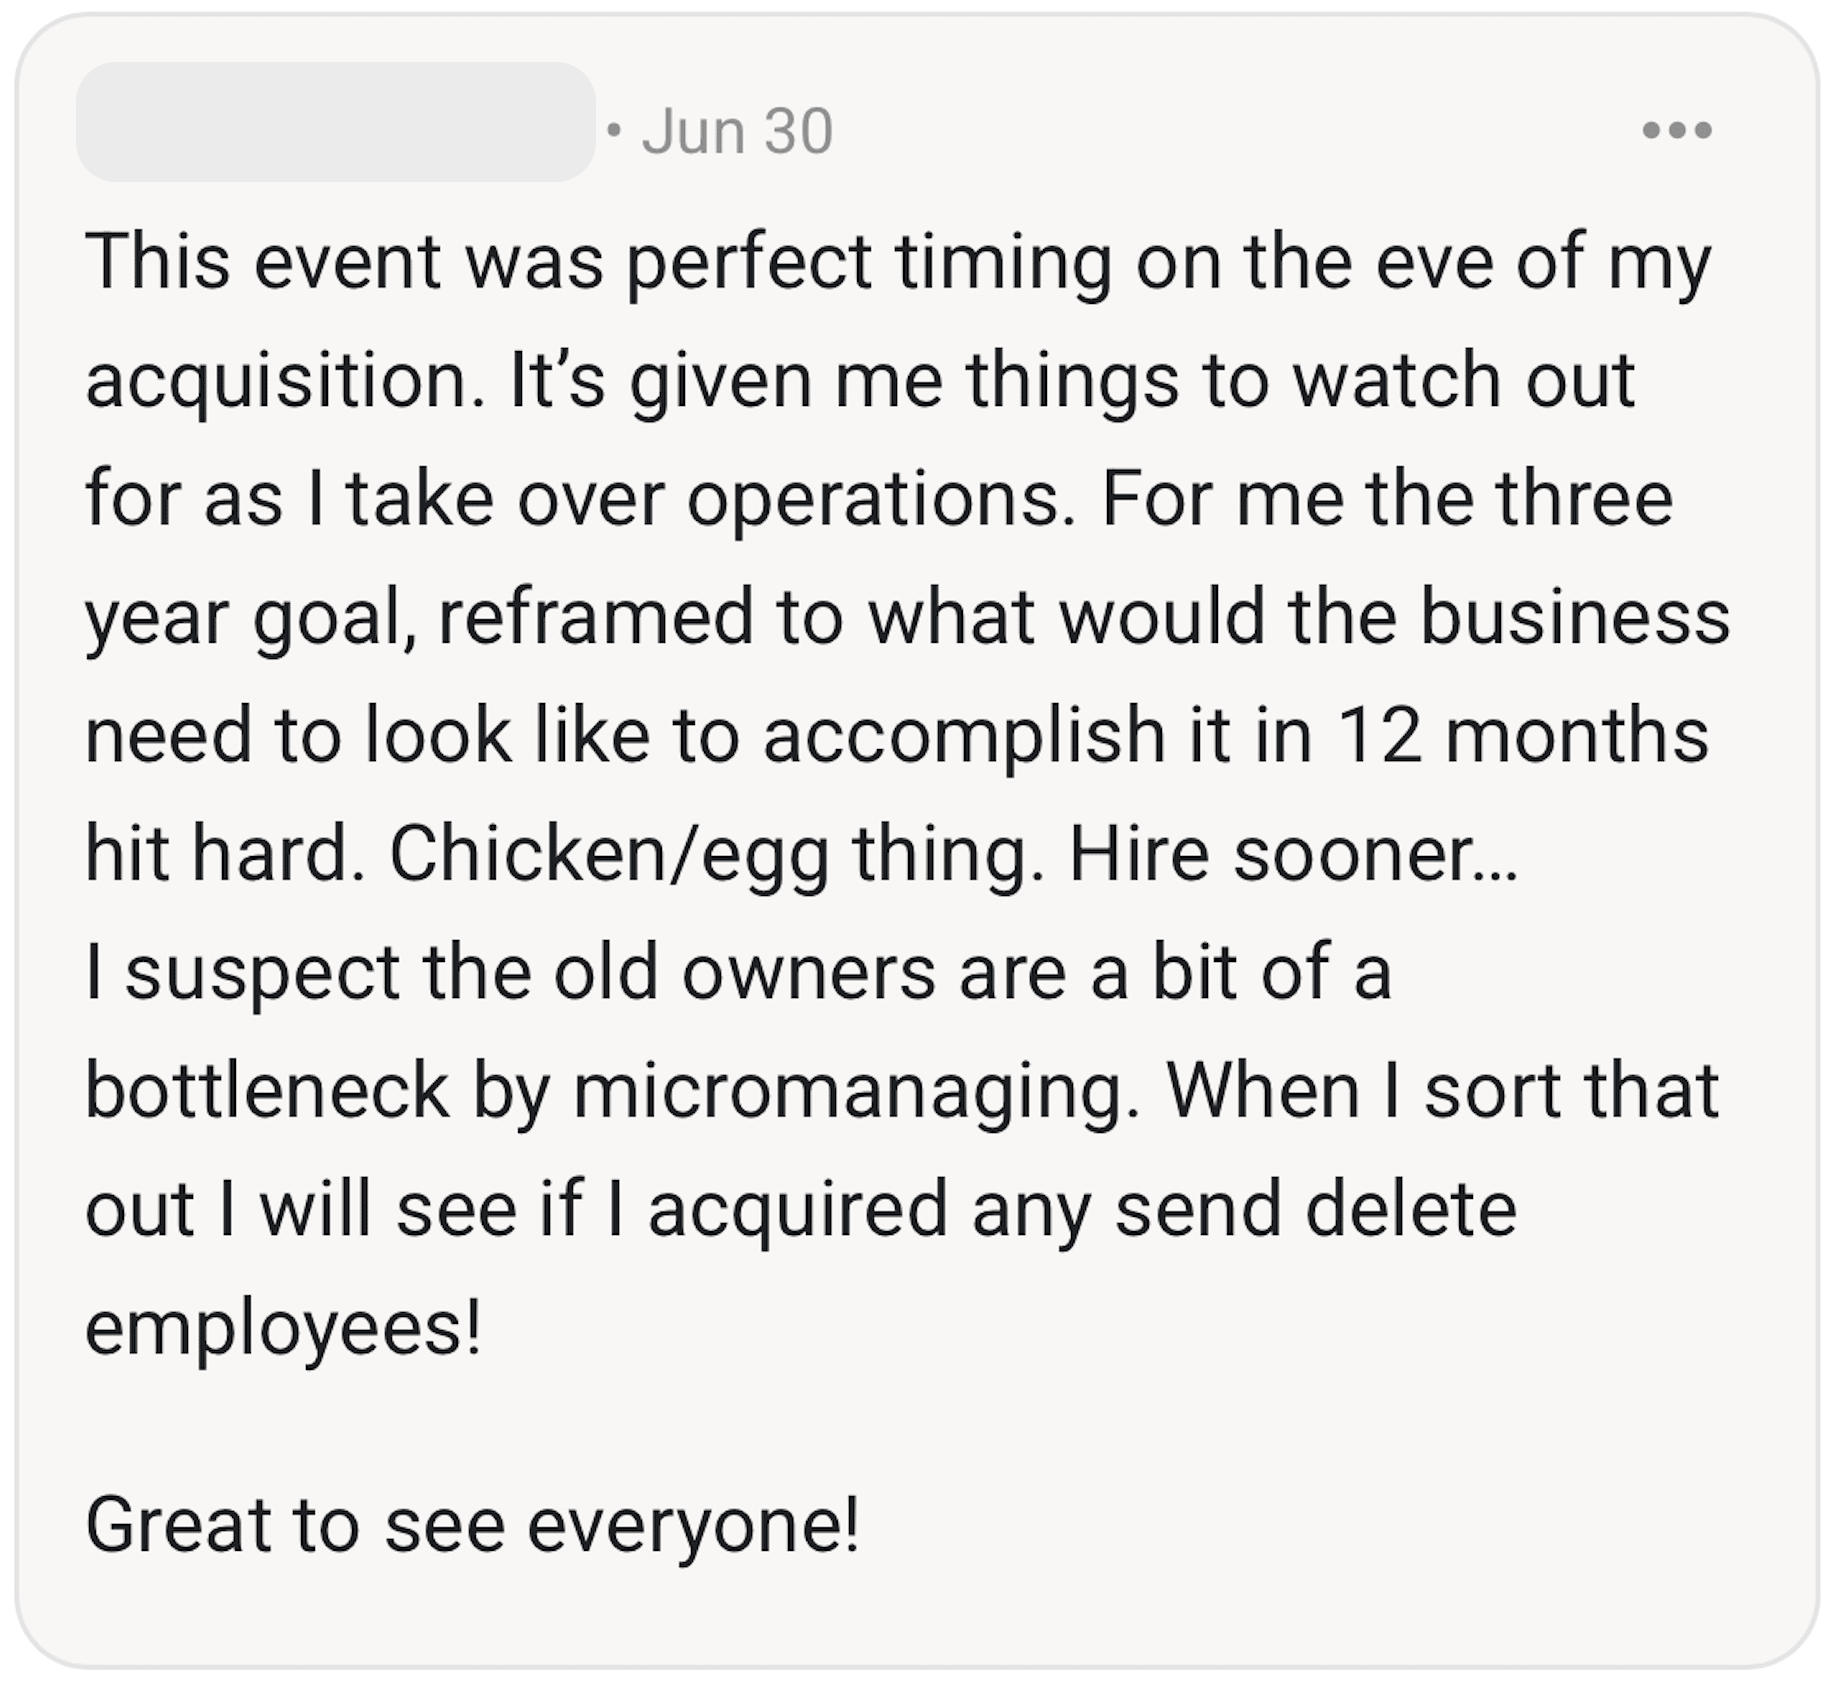The width and height of the screenshot is (1836, 1700).
Task: Click the words 'Hire sooner…'
Action: pyautogui.click(x=1293, y=855)
